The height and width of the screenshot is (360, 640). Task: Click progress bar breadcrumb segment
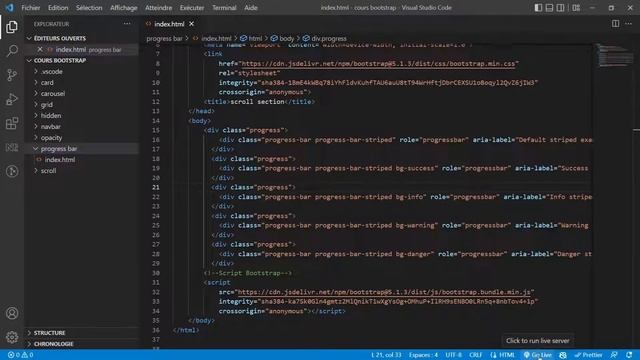[164, 39]
